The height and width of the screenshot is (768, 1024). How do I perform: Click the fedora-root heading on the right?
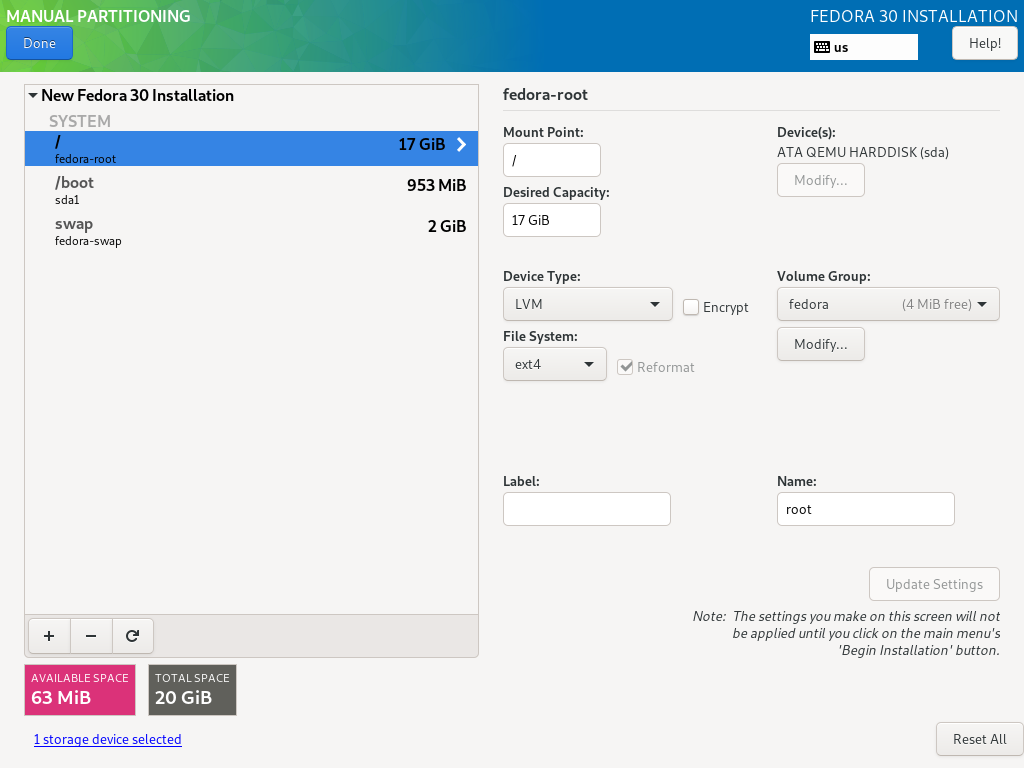(x=545, y=95)
